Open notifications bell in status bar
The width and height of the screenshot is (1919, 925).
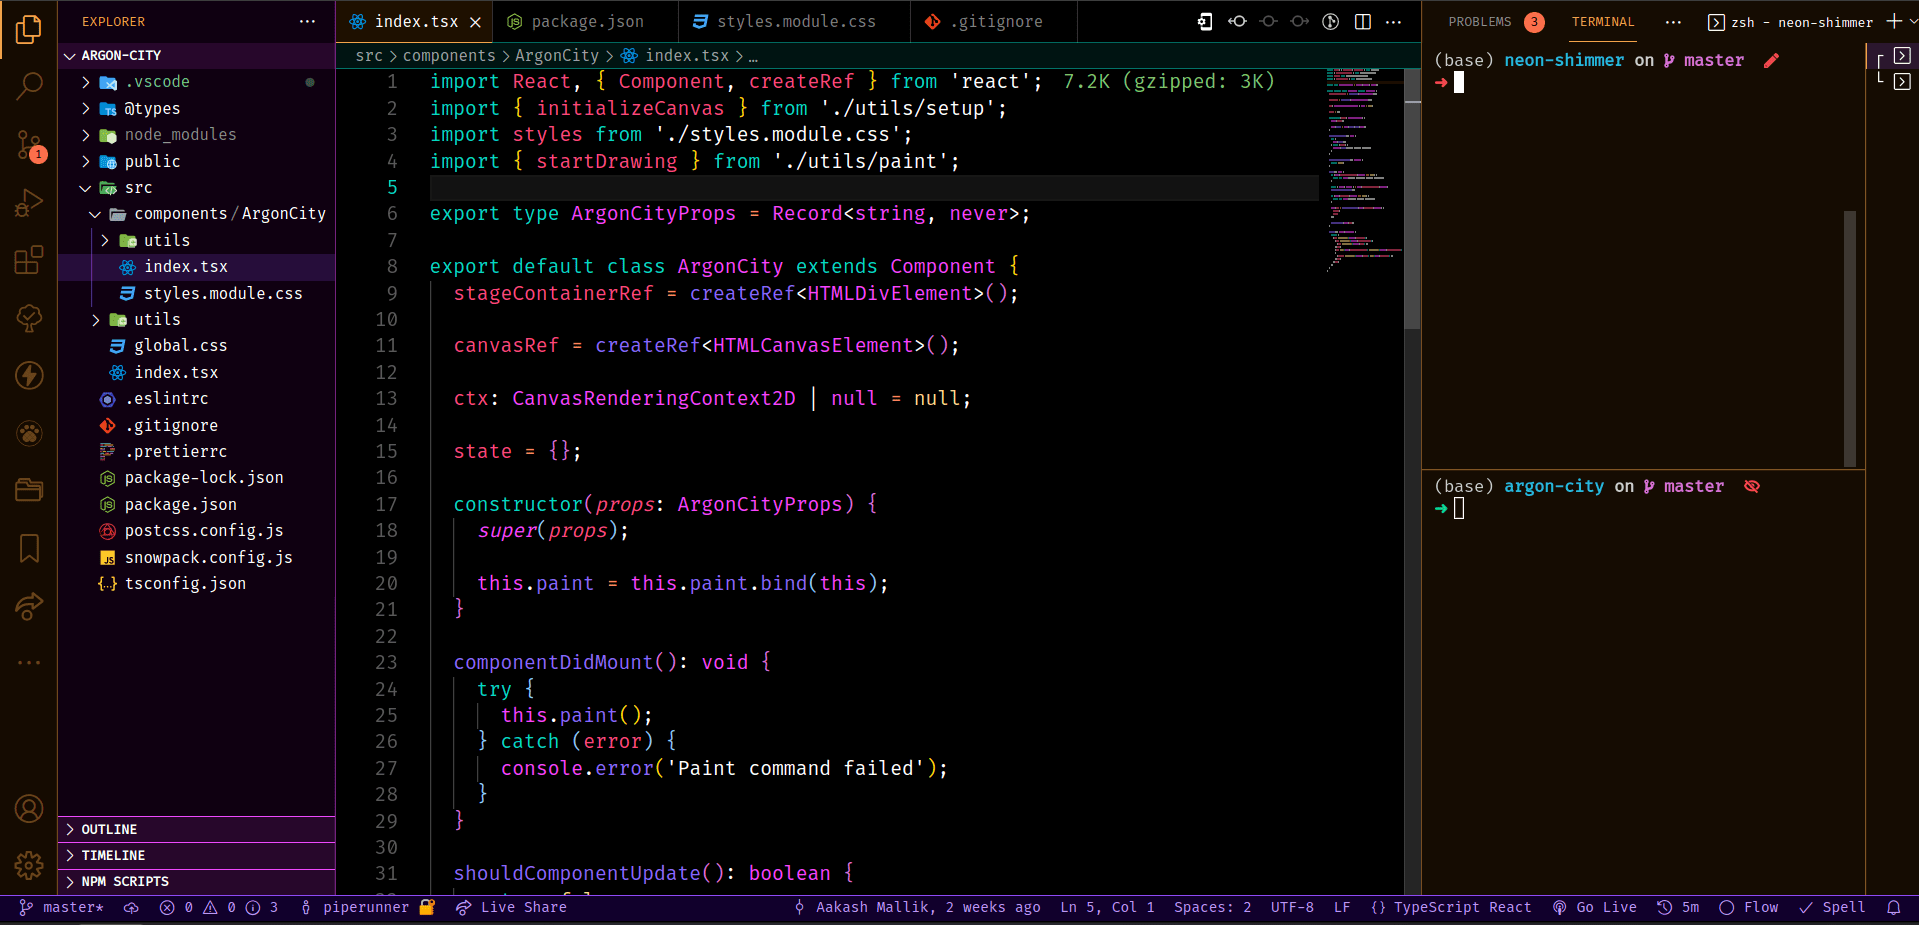1893,908
